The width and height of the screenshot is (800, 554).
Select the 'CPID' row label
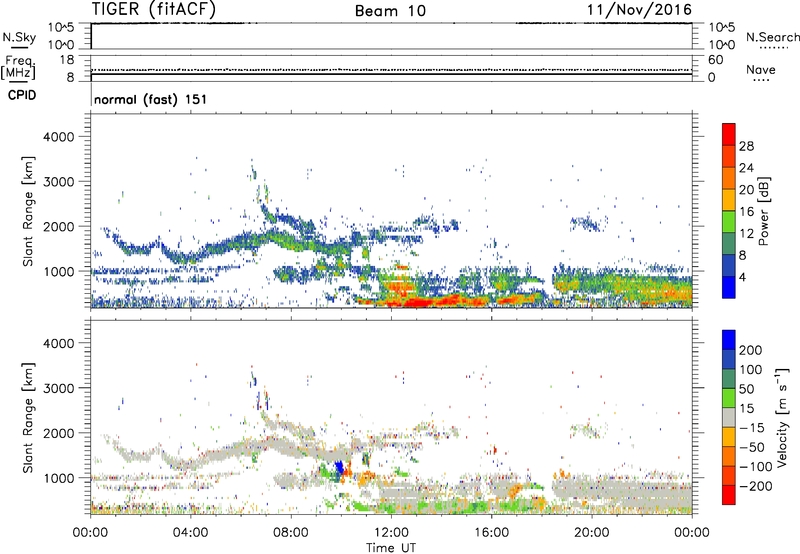tap(22, 95)
